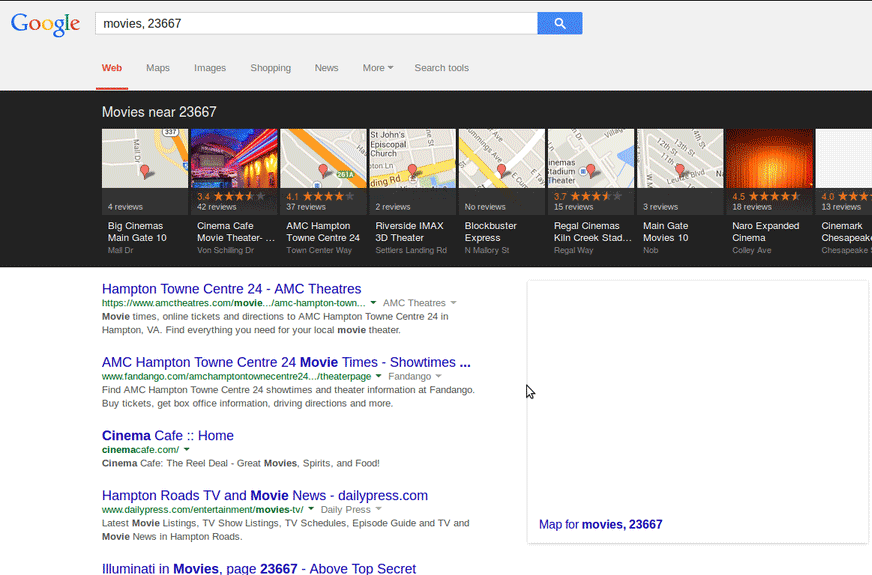Image resolution: width=872 pixels, height=575 pixels.
Task: Click the 42 reviews text for Cinema Cafe
Action: pyautogui.click(x=216, y=207)
